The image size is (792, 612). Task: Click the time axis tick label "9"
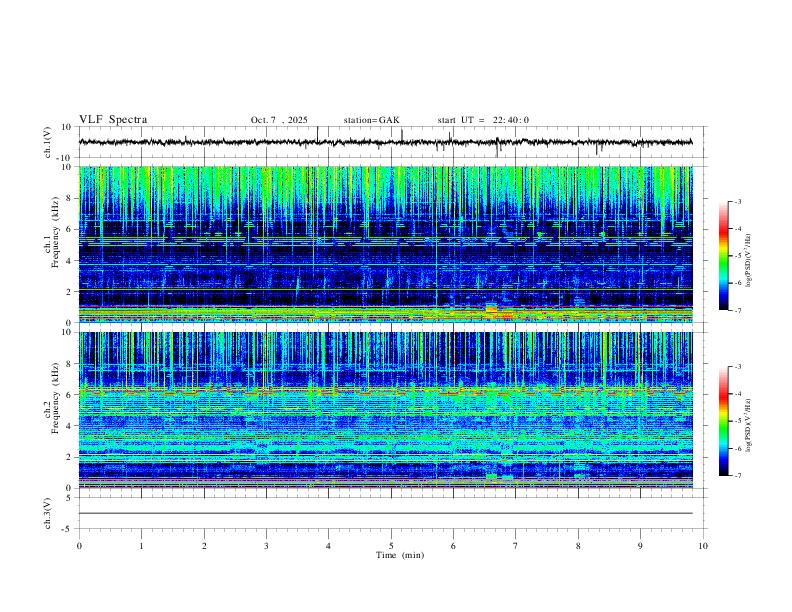[640, 546]
